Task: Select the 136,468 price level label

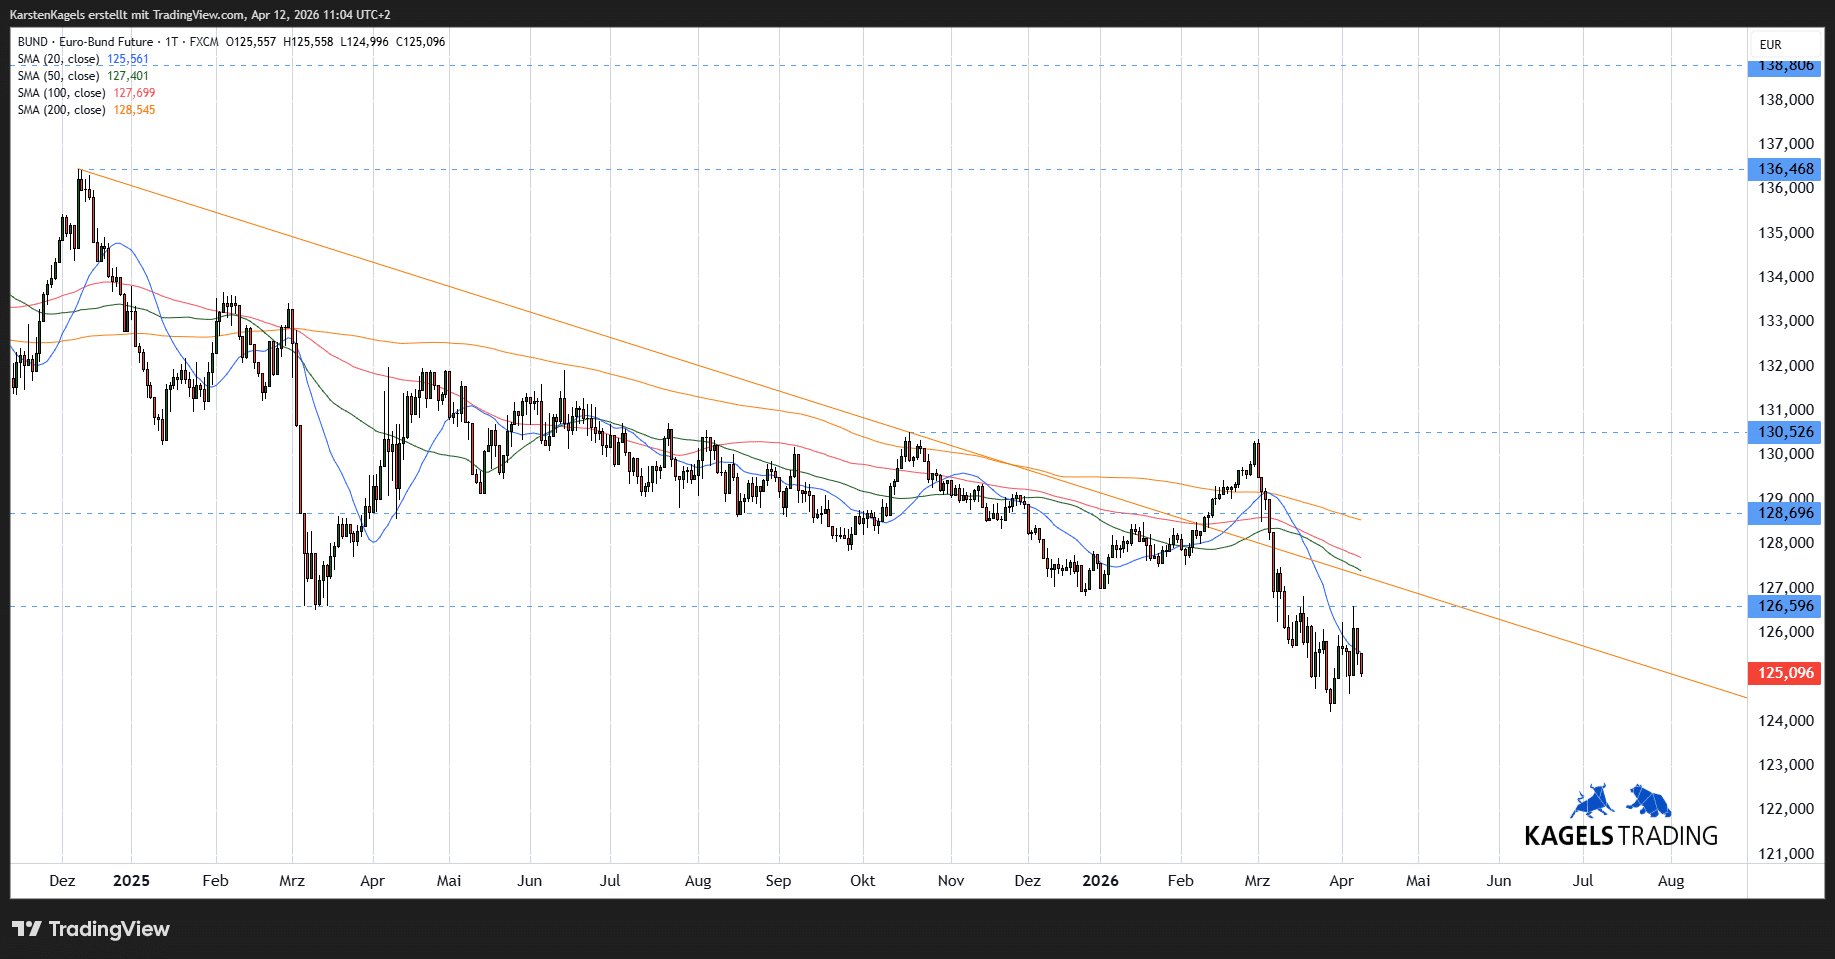Action: (1785, 169)
